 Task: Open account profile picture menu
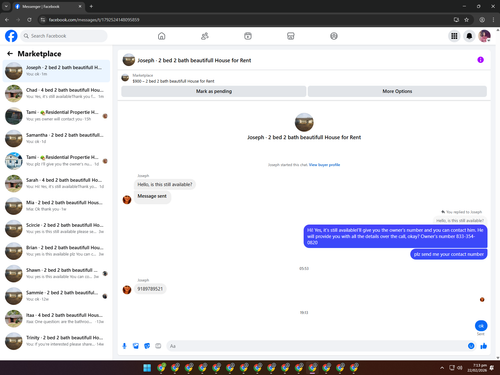tap(484, 36)
